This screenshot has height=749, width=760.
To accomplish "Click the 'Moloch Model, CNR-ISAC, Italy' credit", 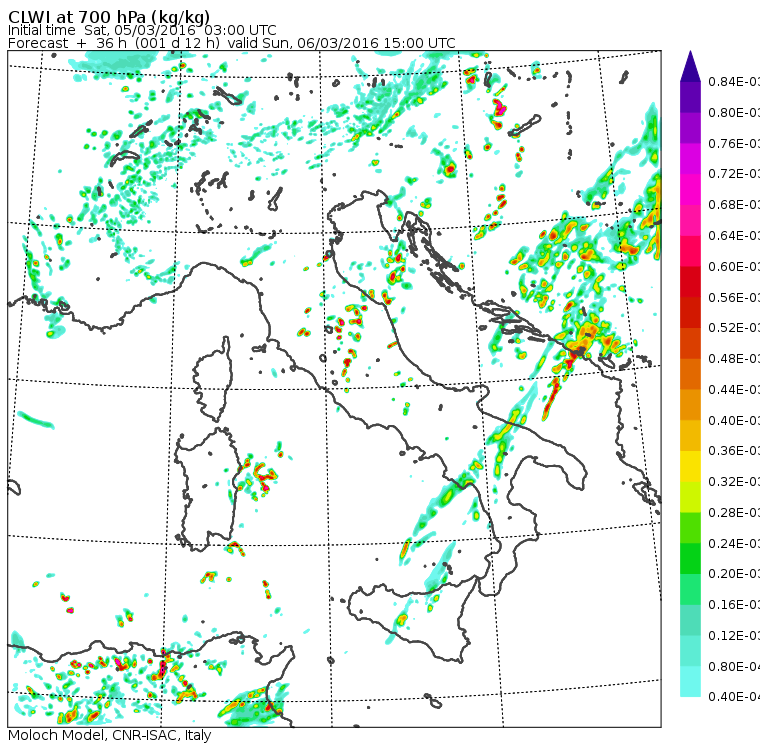I will point(110,735).
